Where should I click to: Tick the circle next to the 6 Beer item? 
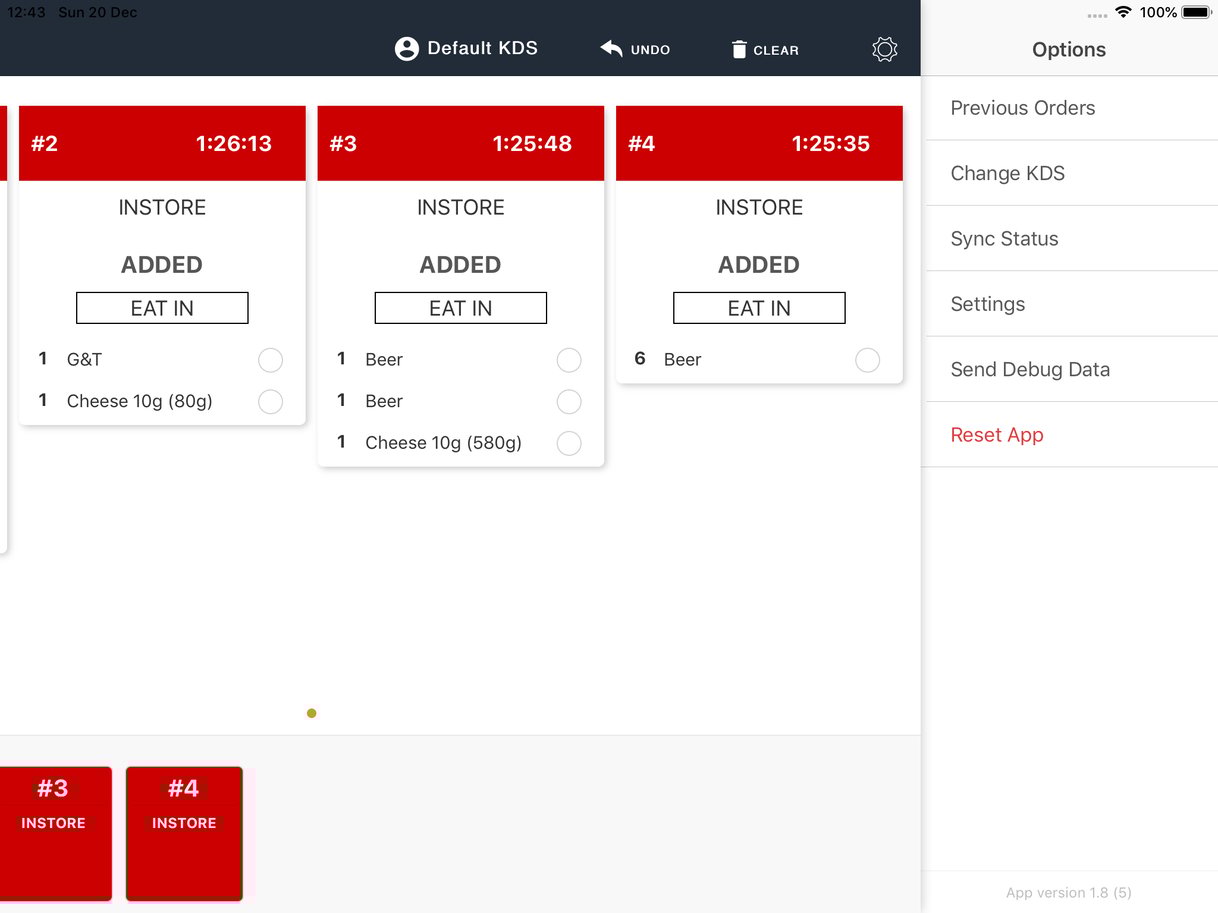point(867,360)
